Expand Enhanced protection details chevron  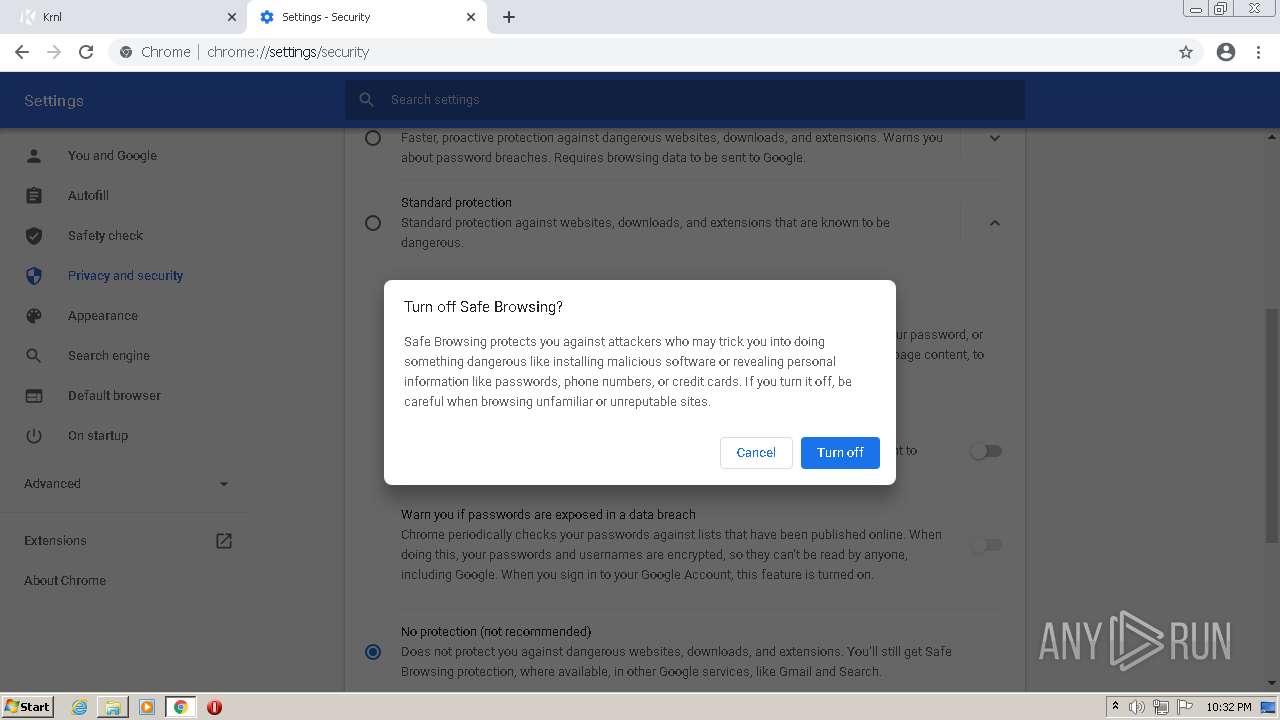click(x=994, y=138)
